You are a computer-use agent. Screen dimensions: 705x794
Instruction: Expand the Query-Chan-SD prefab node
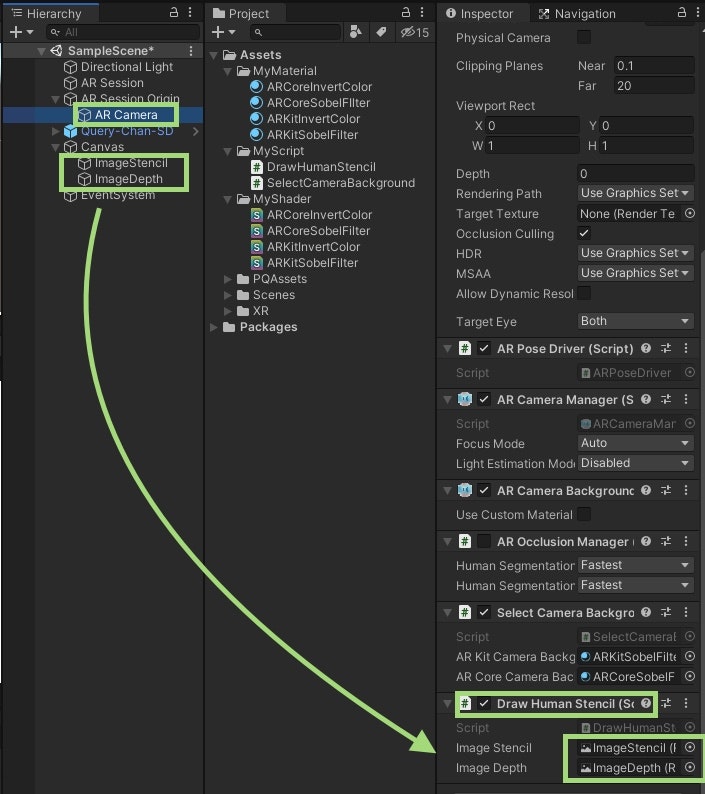tap(56, 131)
